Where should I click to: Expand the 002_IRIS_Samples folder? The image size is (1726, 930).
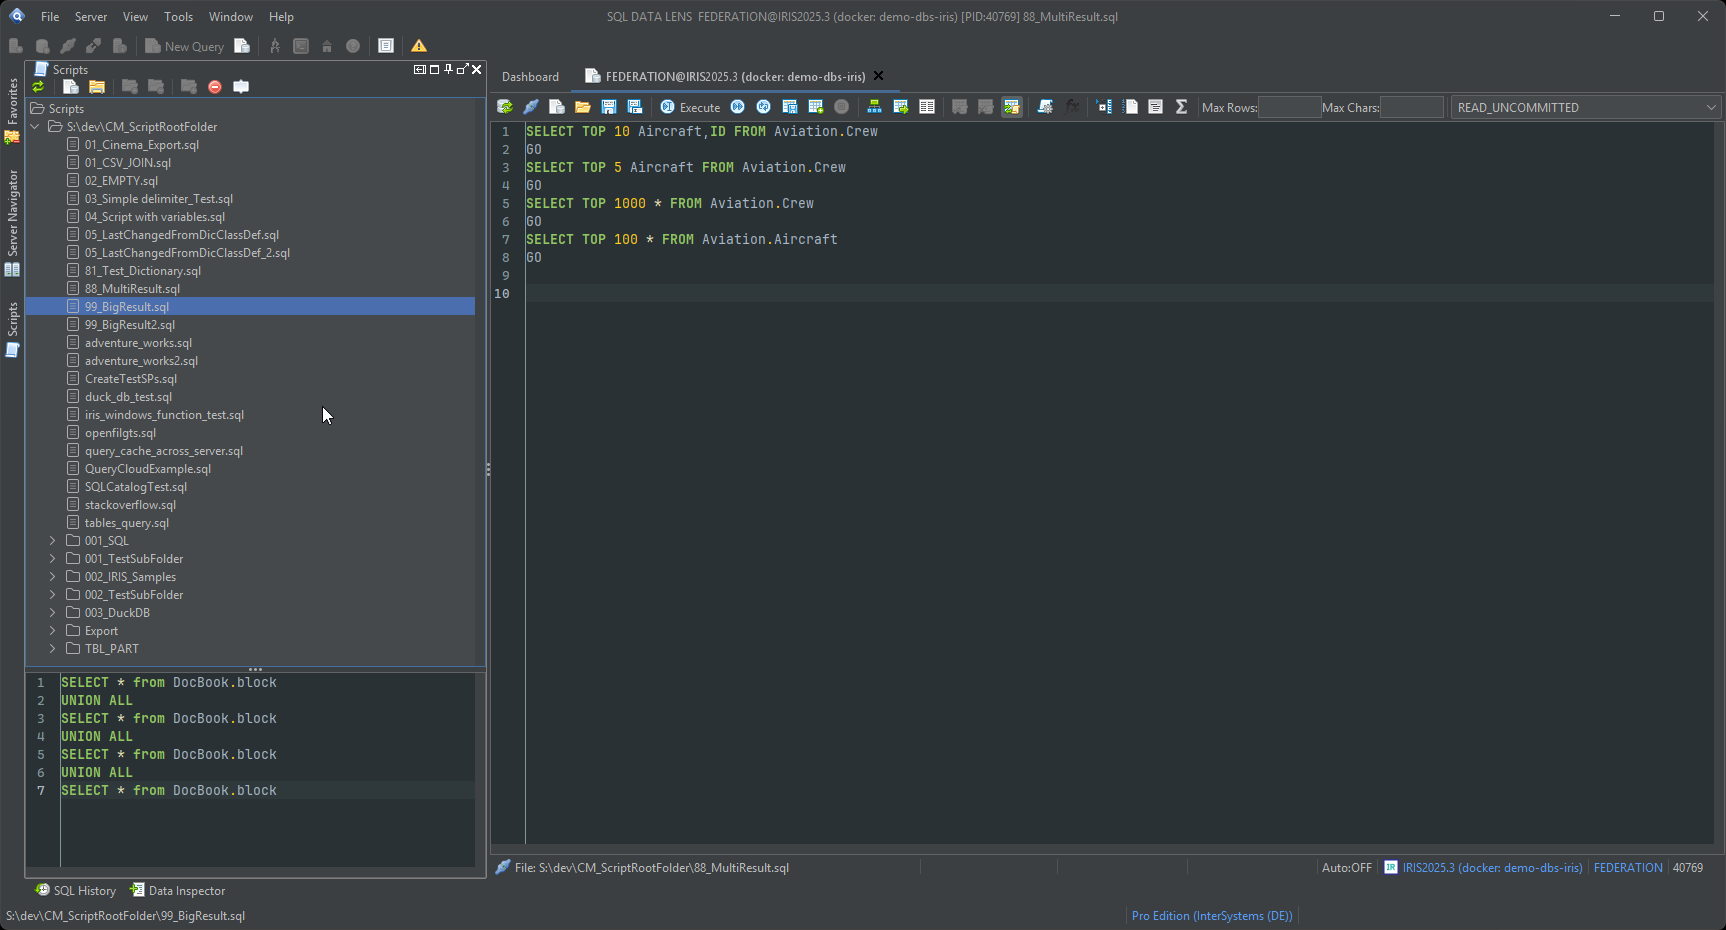pos(53,577)
